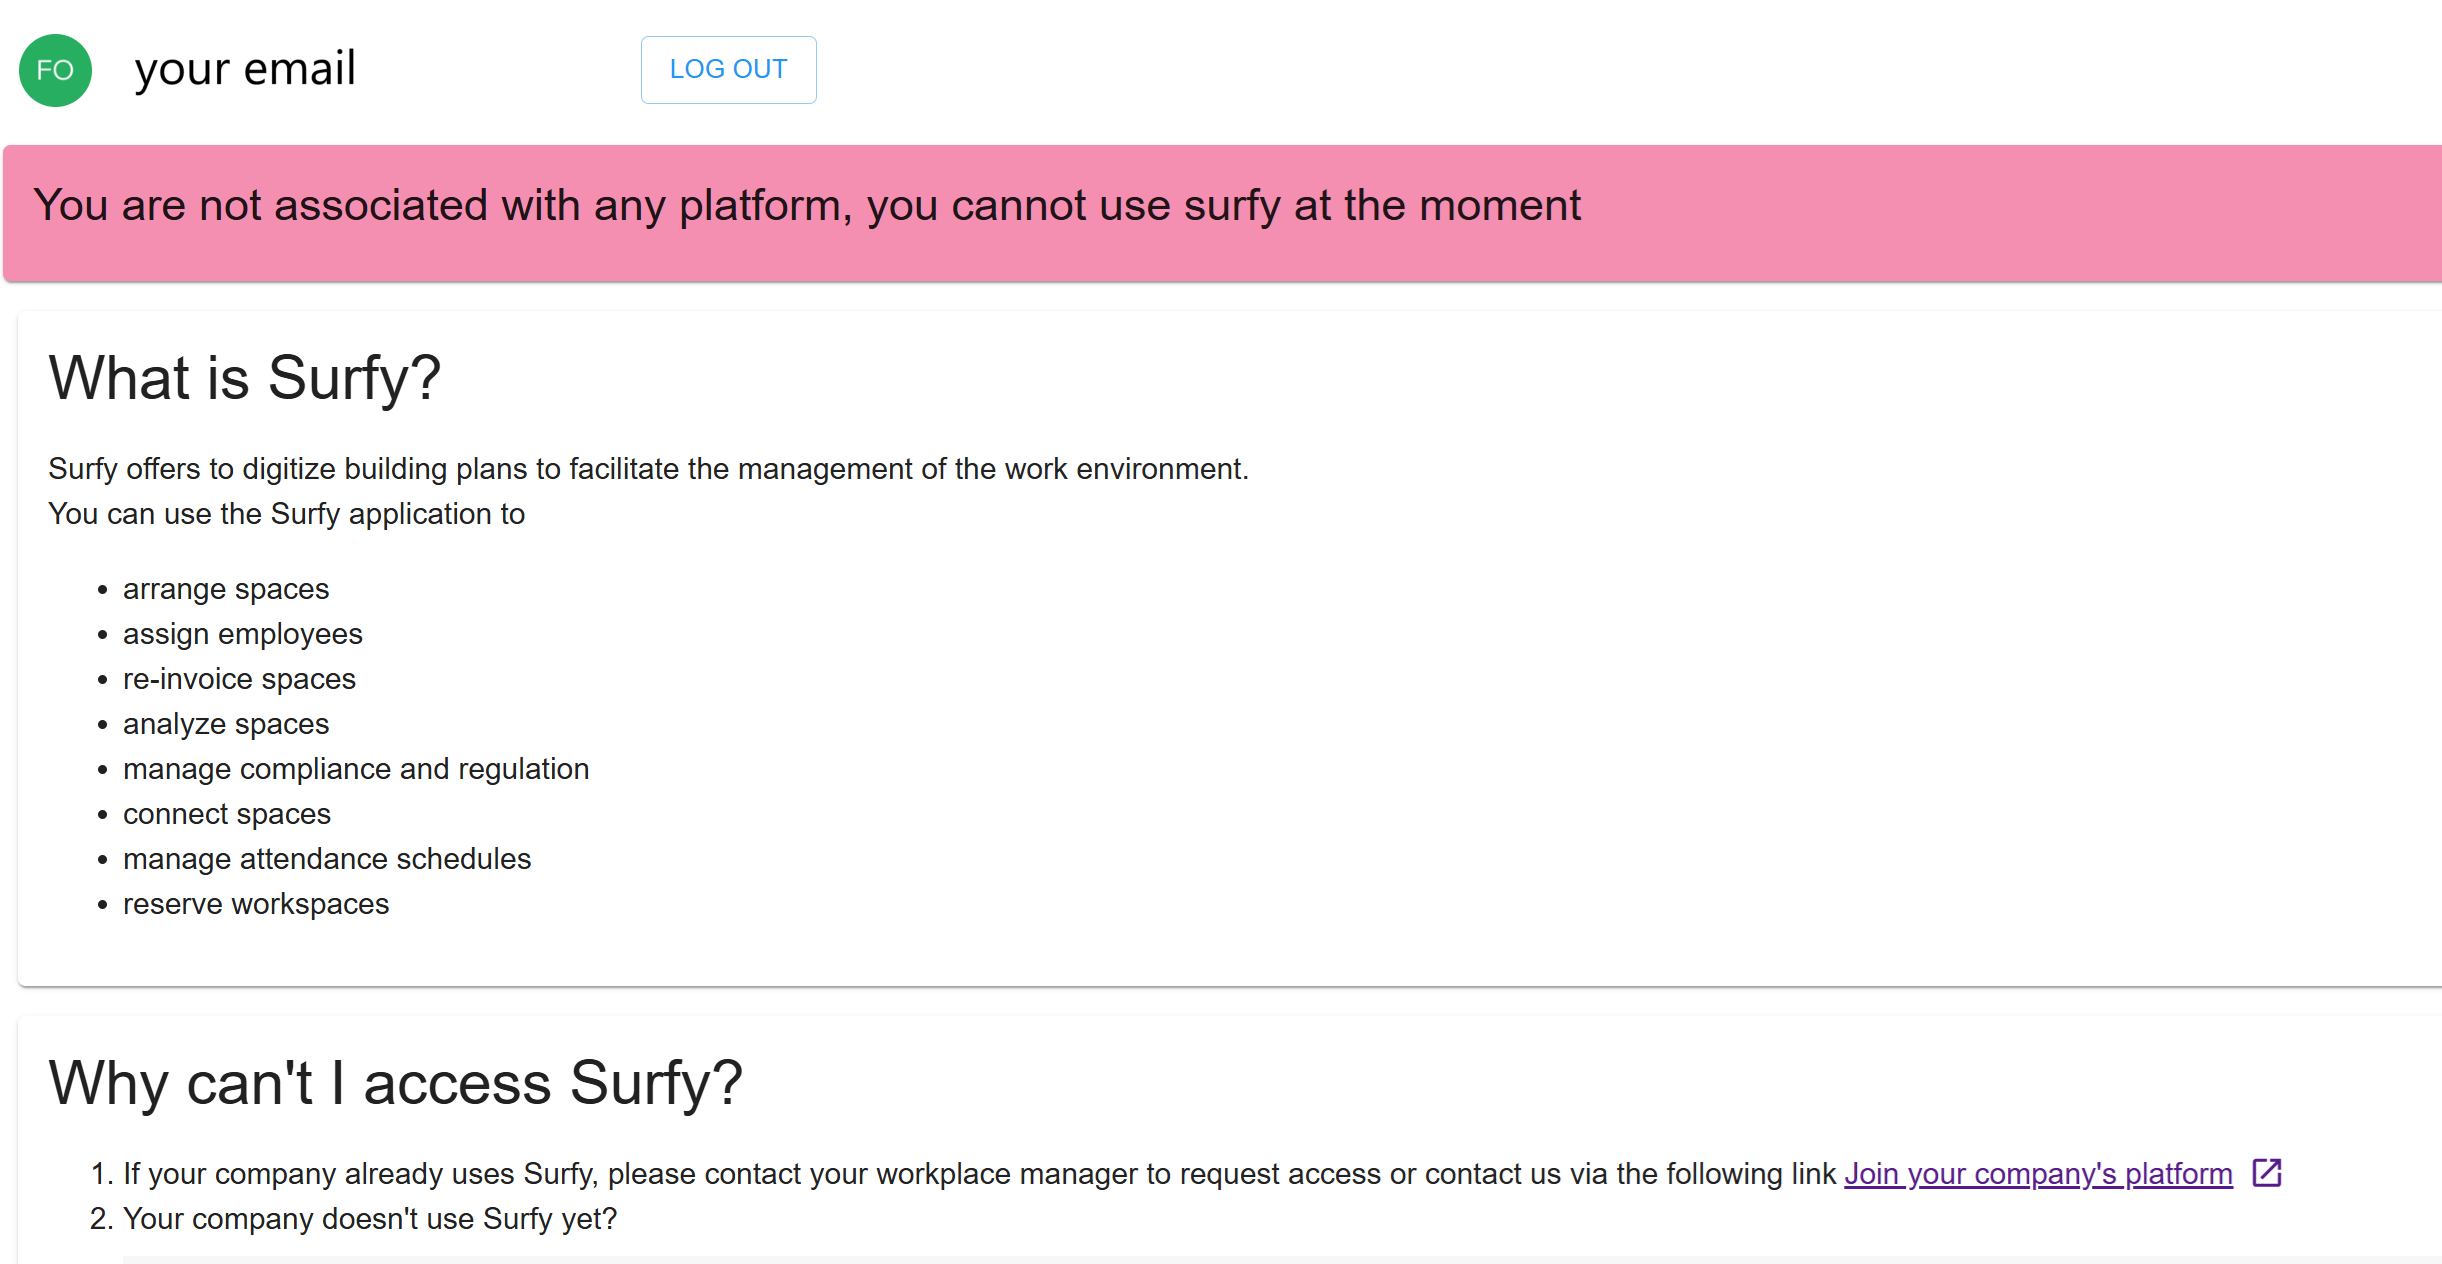
Task: Click 'Your company doesn't use Surfy yet?' text
Action: point(370,1219)
